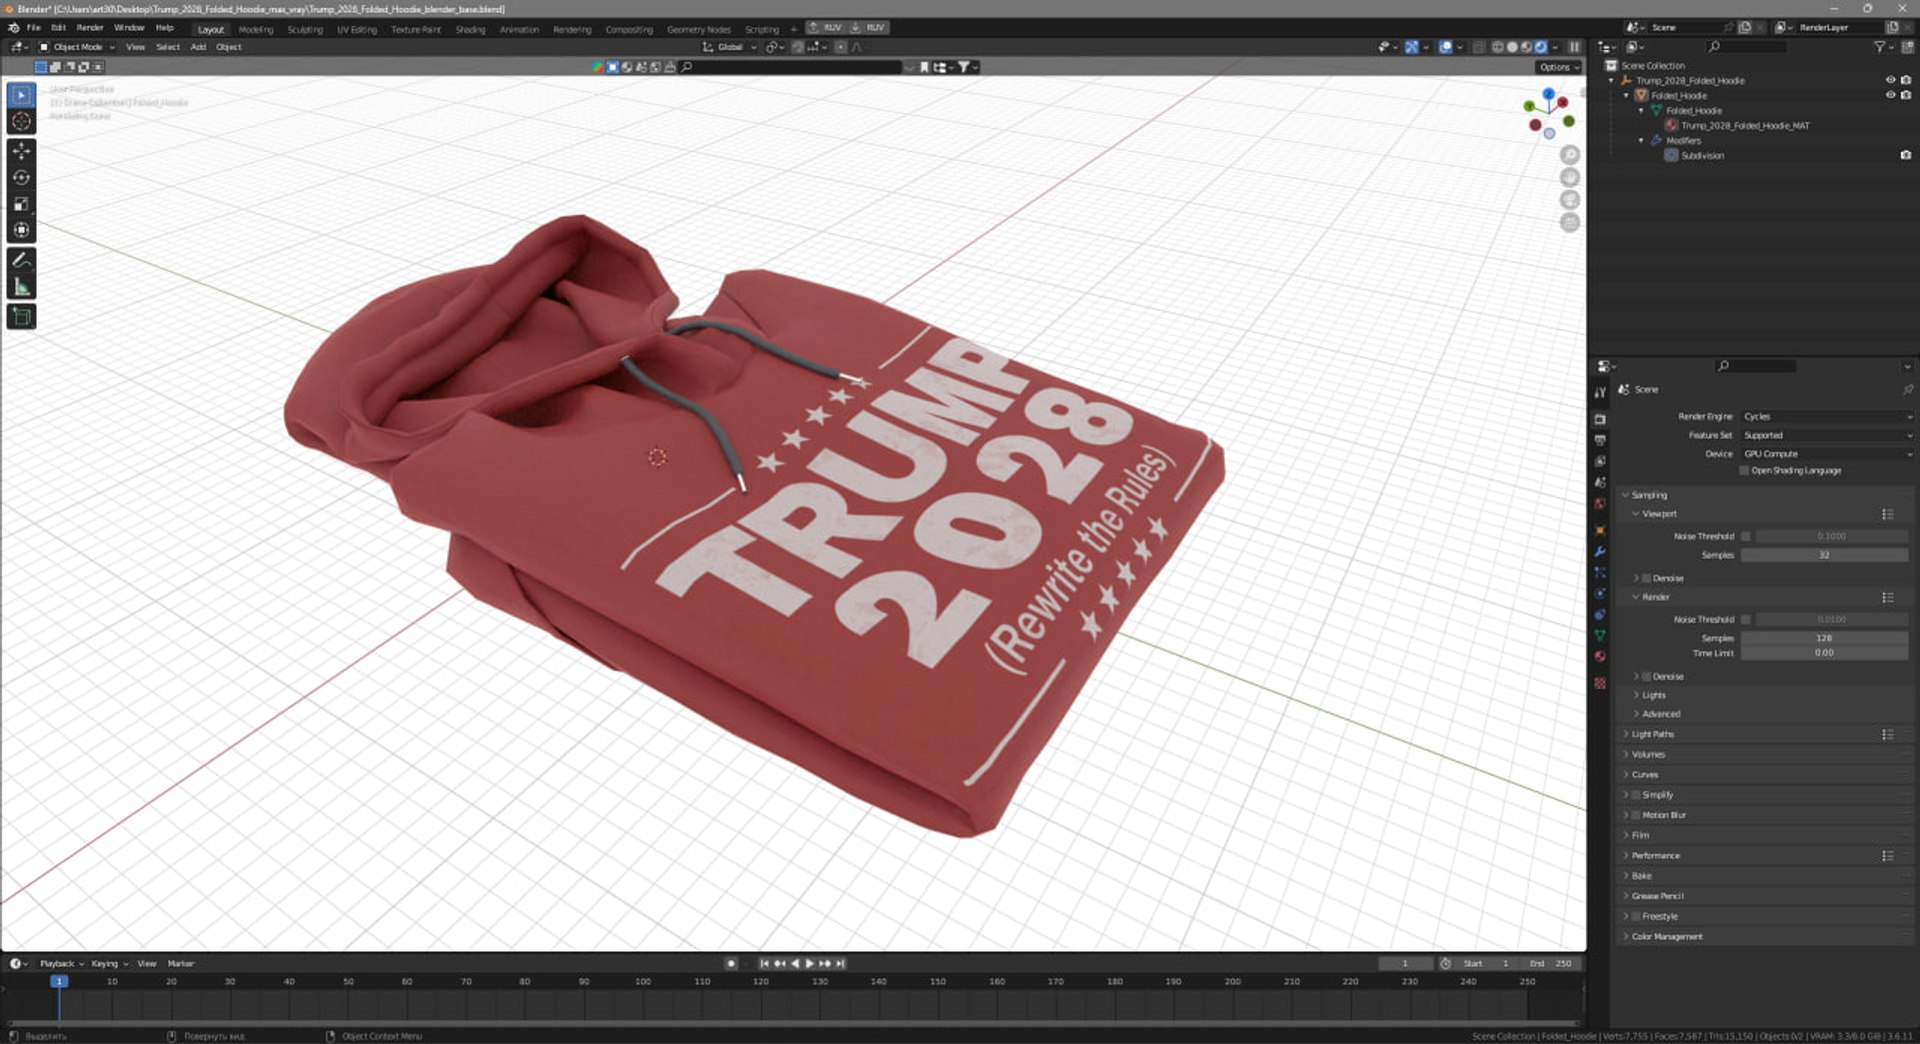
Task: Open the File menu
Action: pos(34,28)
